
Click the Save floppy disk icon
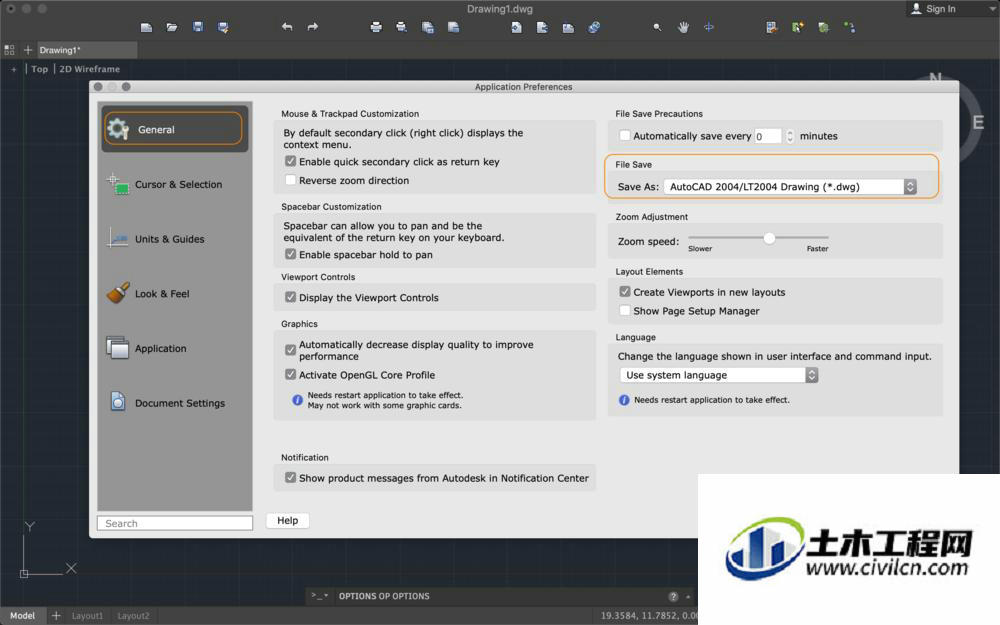[x=198, y=27]
